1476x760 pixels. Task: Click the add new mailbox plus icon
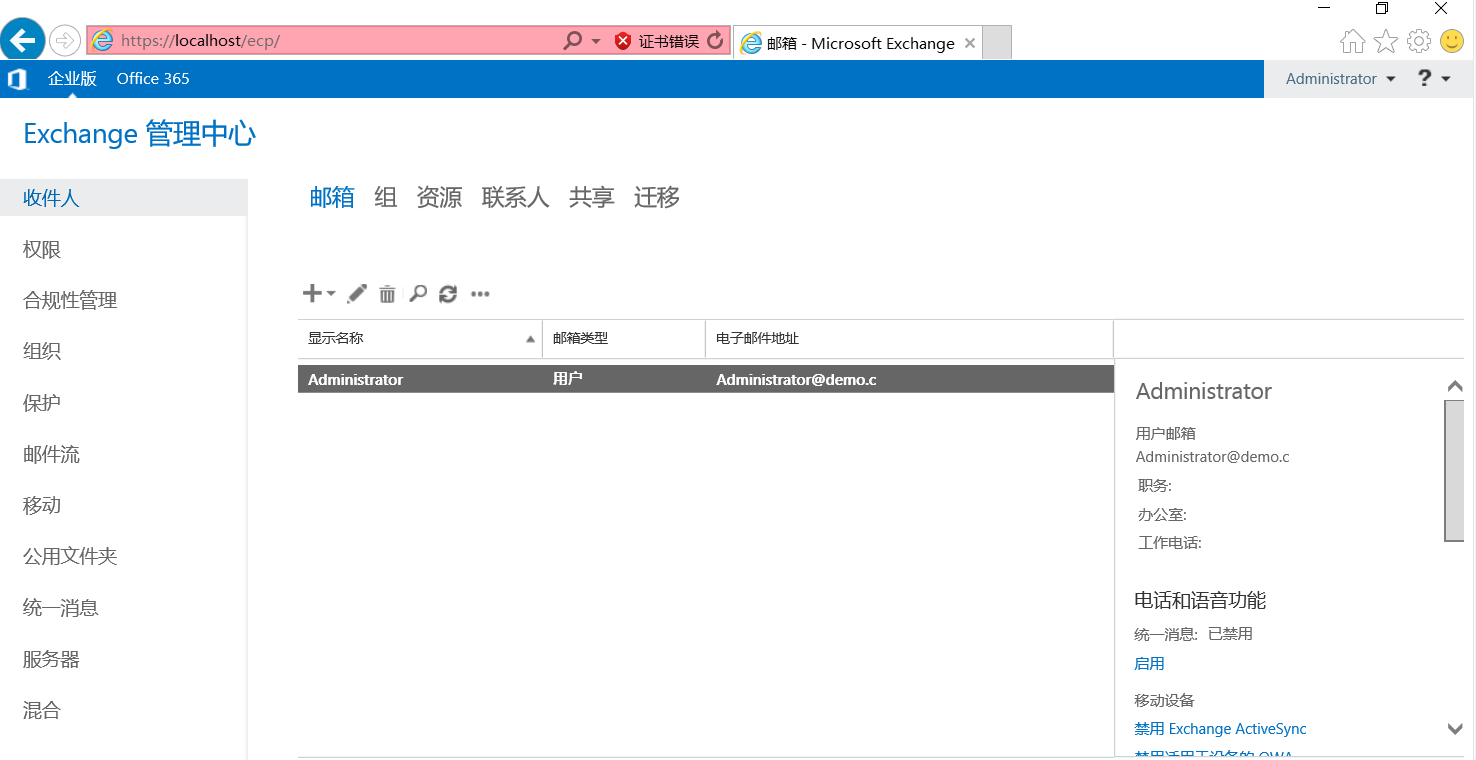click(313, 294)
